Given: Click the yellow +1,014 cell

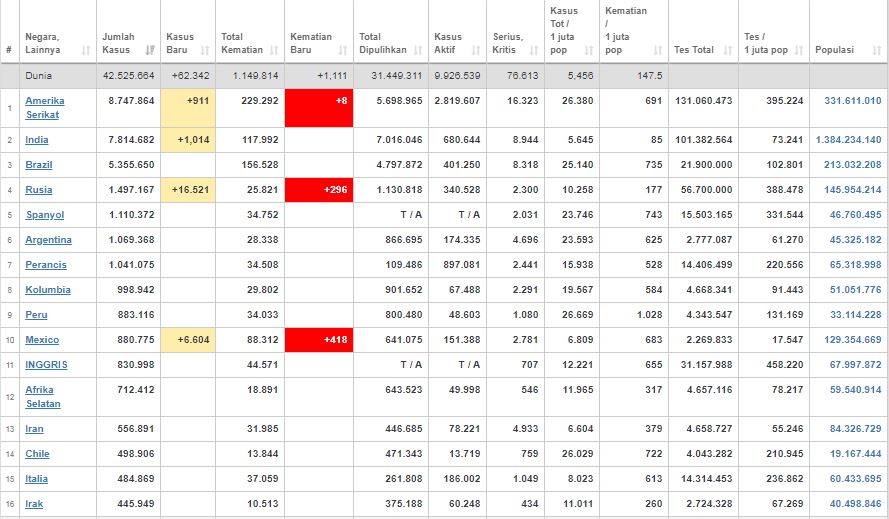Looking at the screenshot, I should (188, 140).
